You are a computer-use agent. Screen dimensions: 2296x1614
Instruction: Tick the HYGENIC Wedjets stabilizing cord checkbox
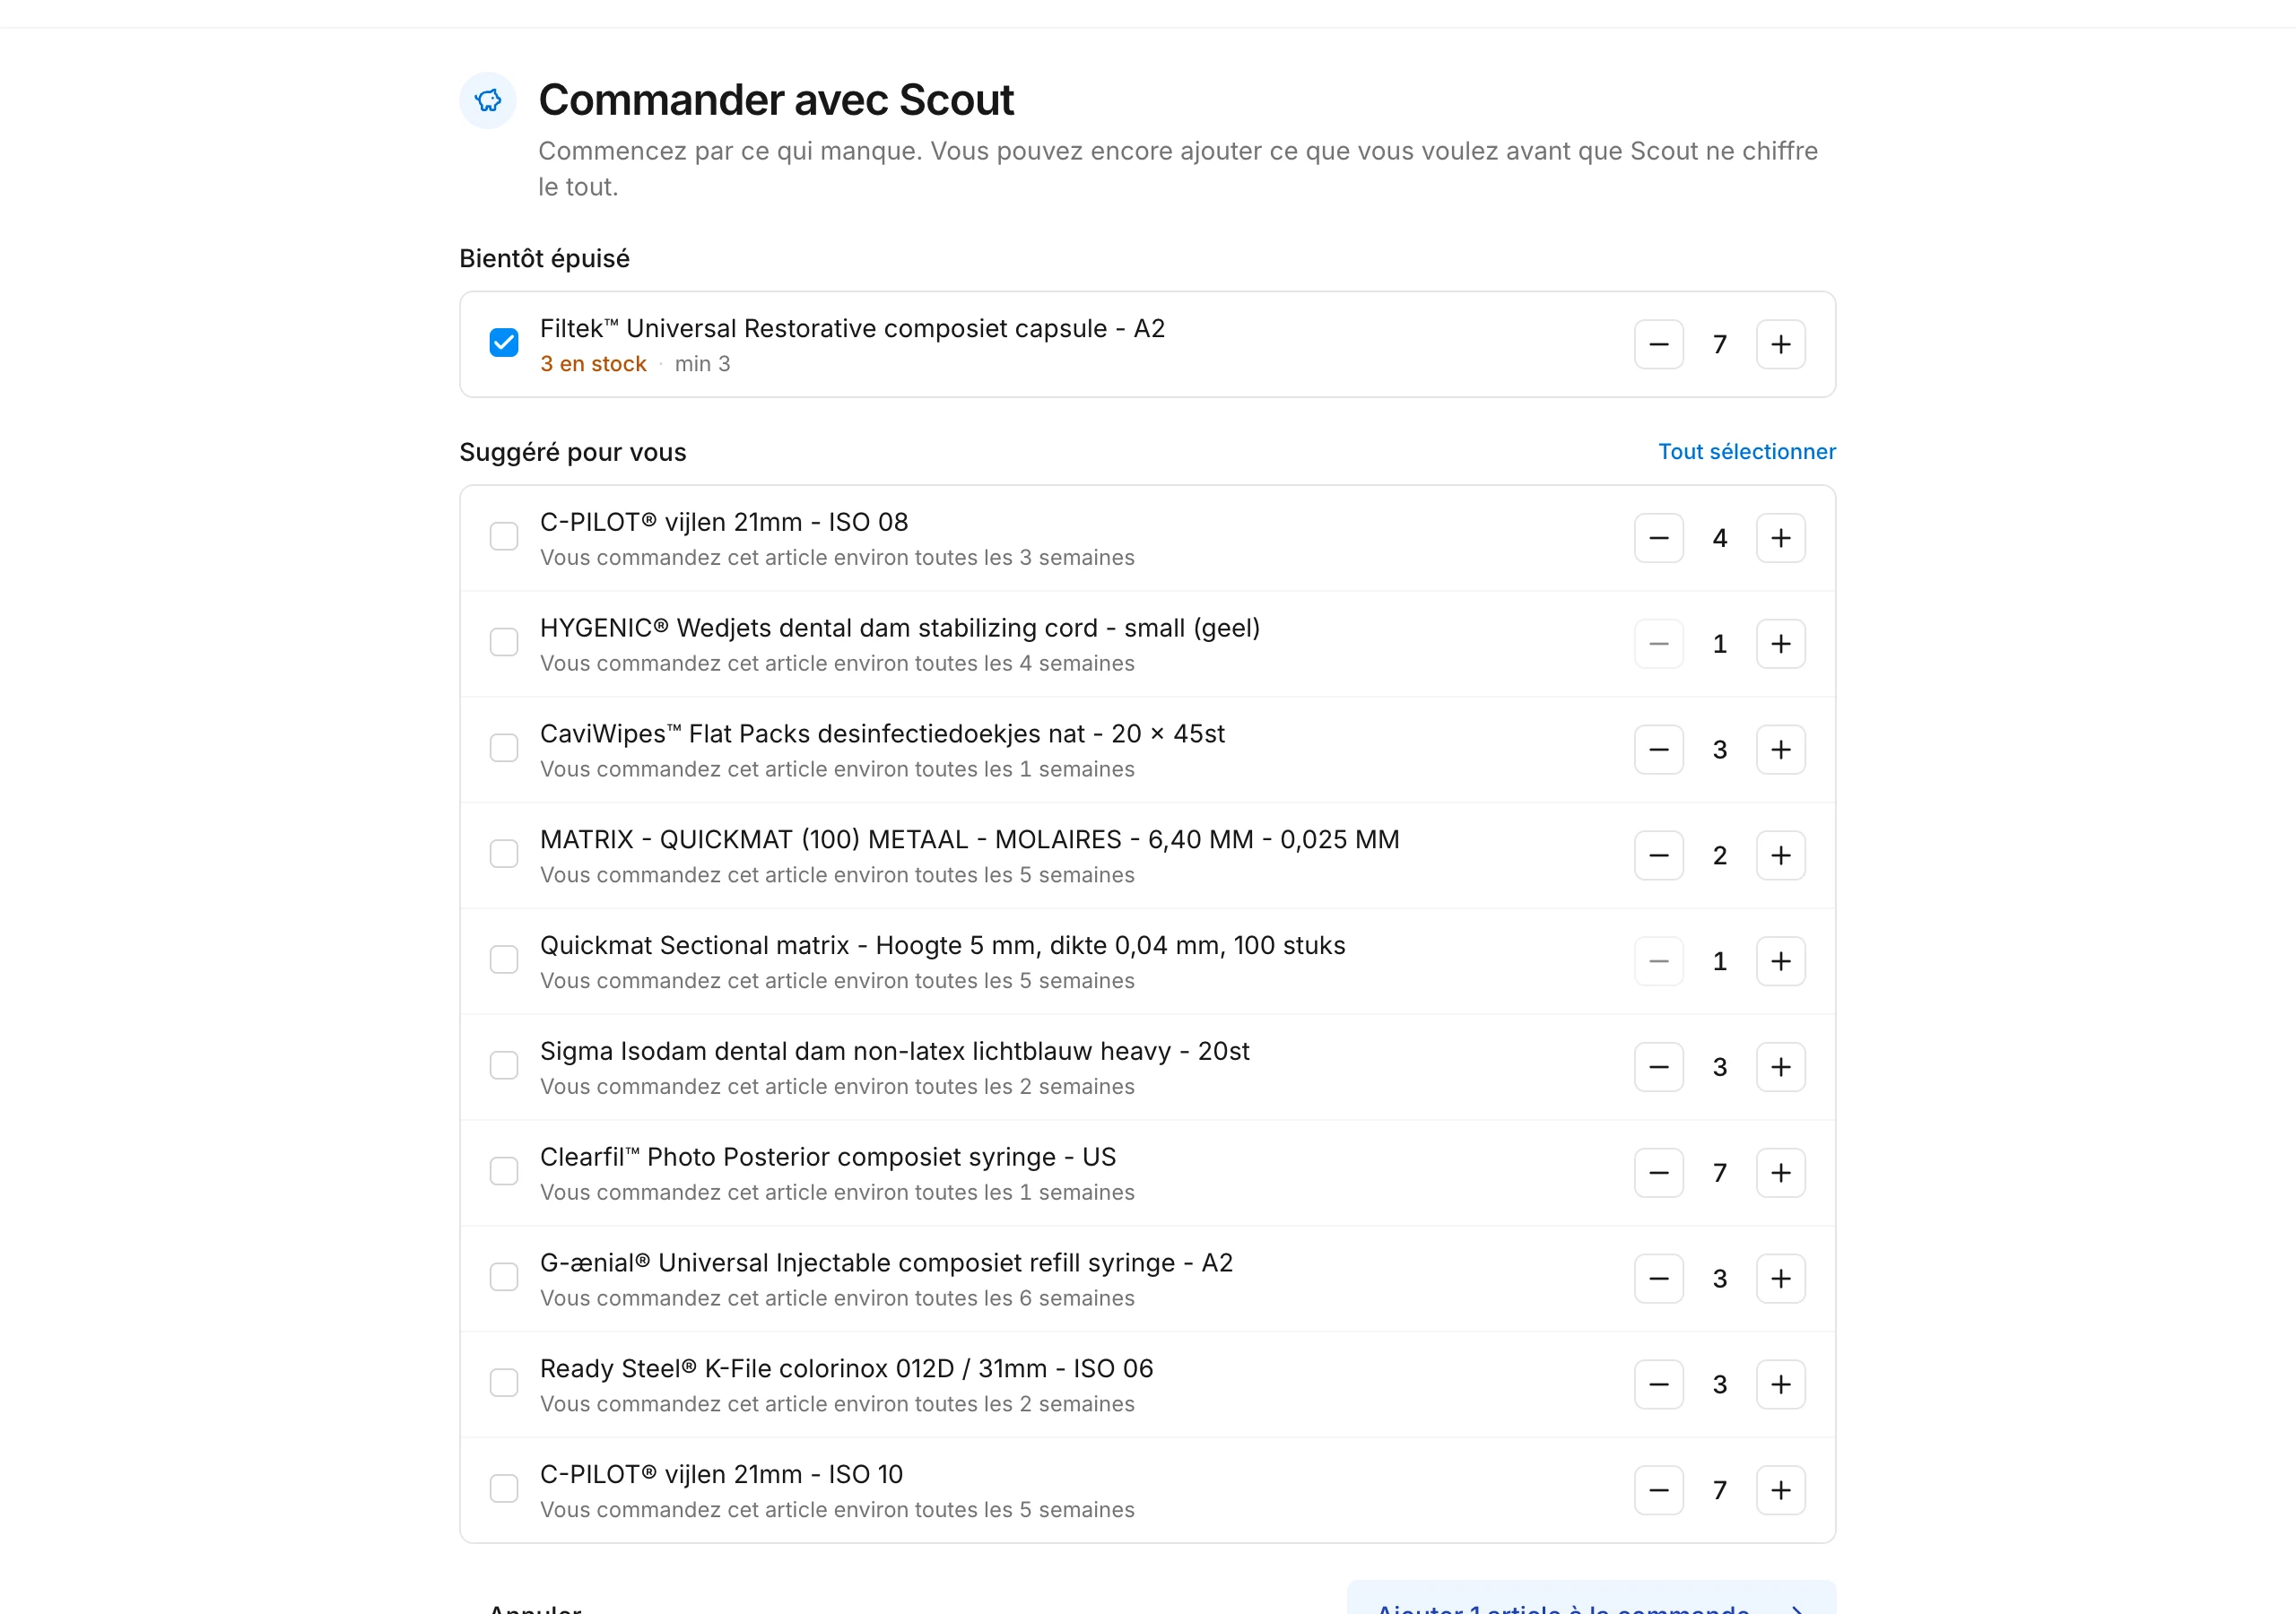(504, 643)
